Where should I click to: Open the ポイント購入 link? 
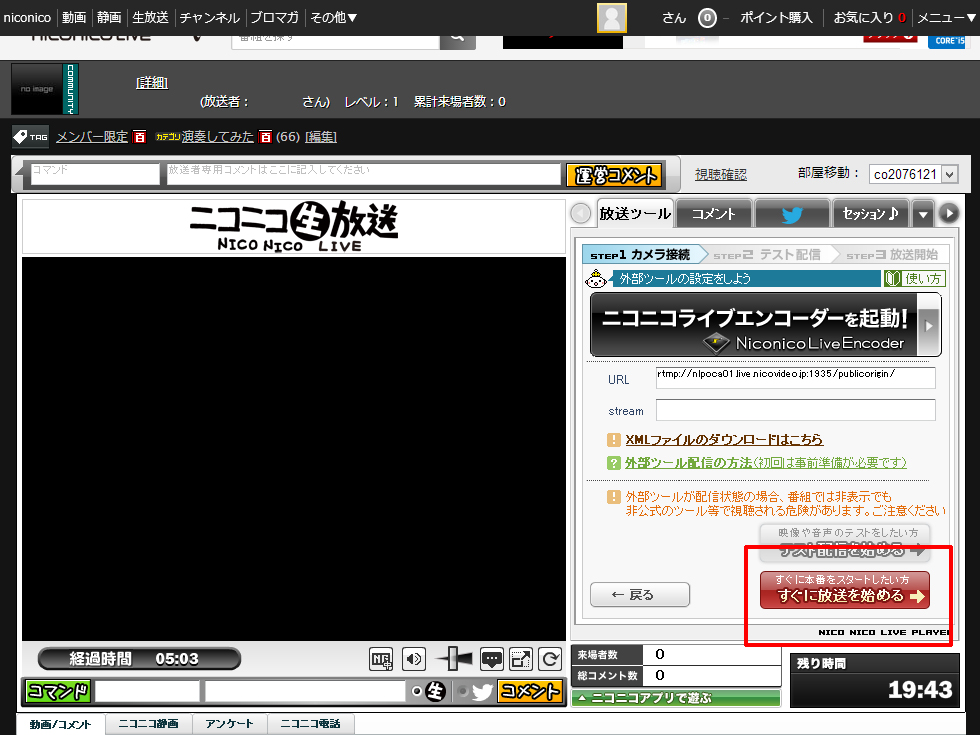(776, 18)
